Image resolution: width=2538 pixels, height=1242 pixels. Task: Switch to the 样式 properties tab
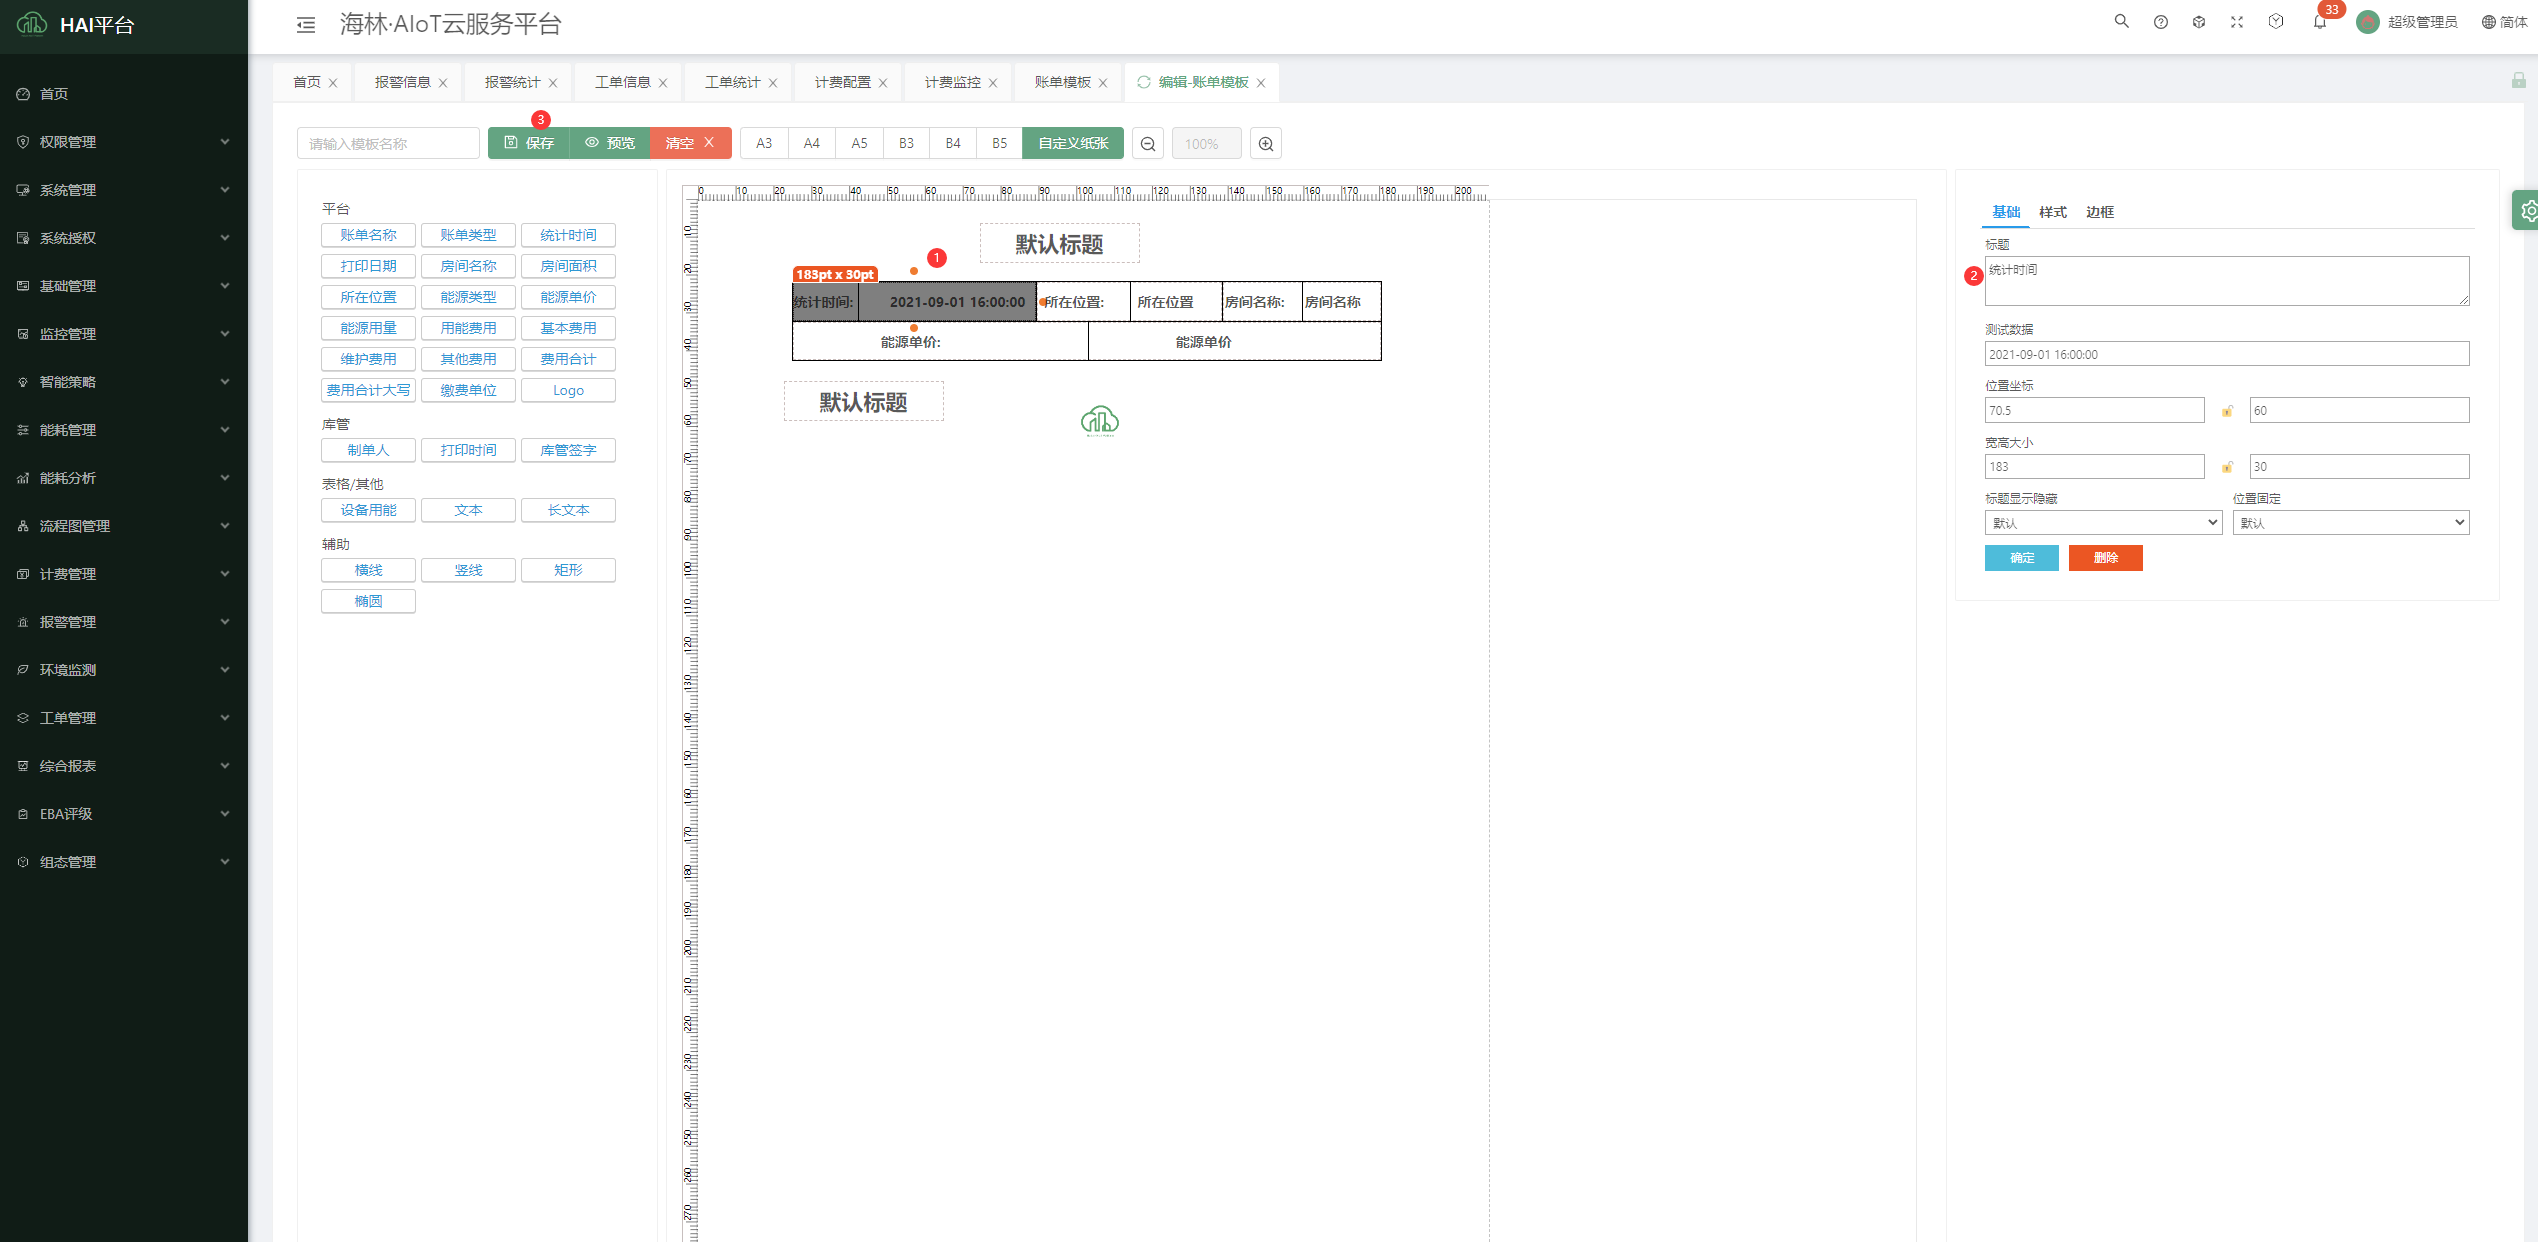click(x=2052, y=212)
